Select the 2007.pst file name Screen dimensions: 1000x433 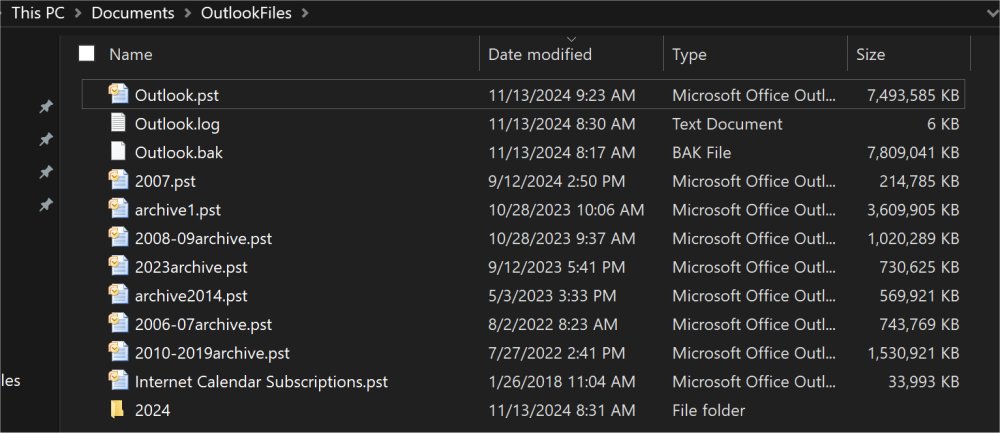coord(165,181)
